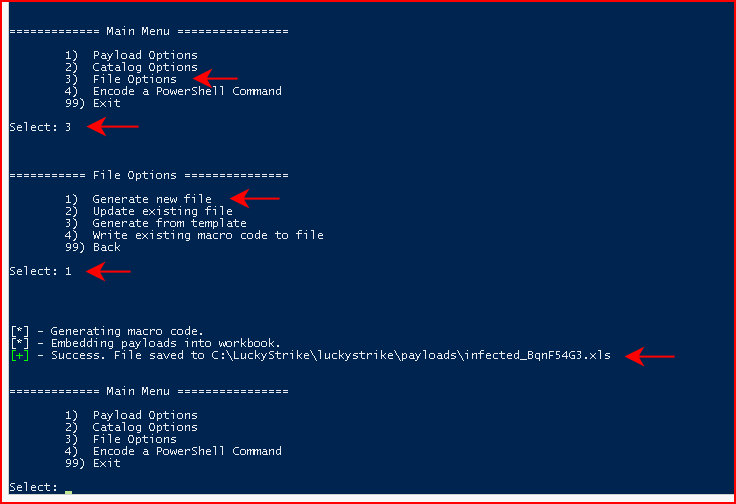The image size is (736, 504).
Task: Select Payload Options in top Main Menu
Action: coord(145,55)
